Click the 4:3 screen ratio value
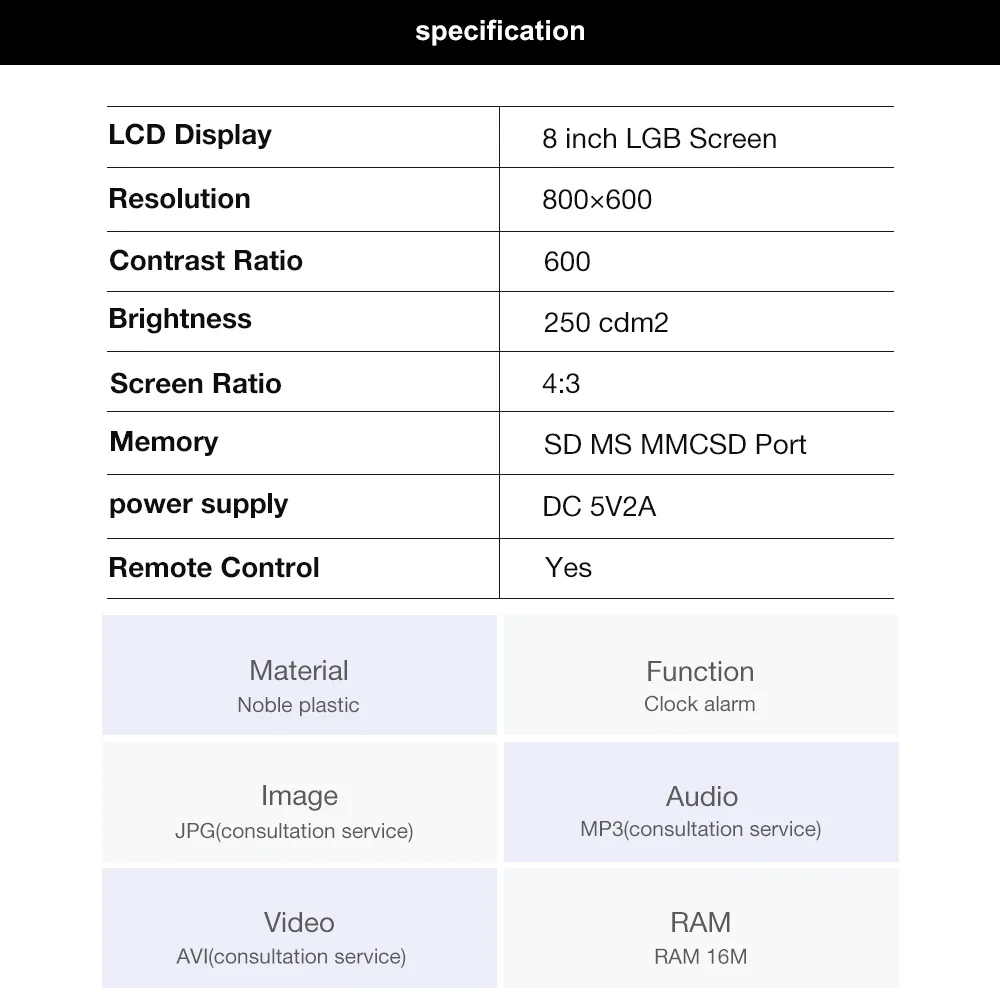The image size is (1000, 1000). 561,383
